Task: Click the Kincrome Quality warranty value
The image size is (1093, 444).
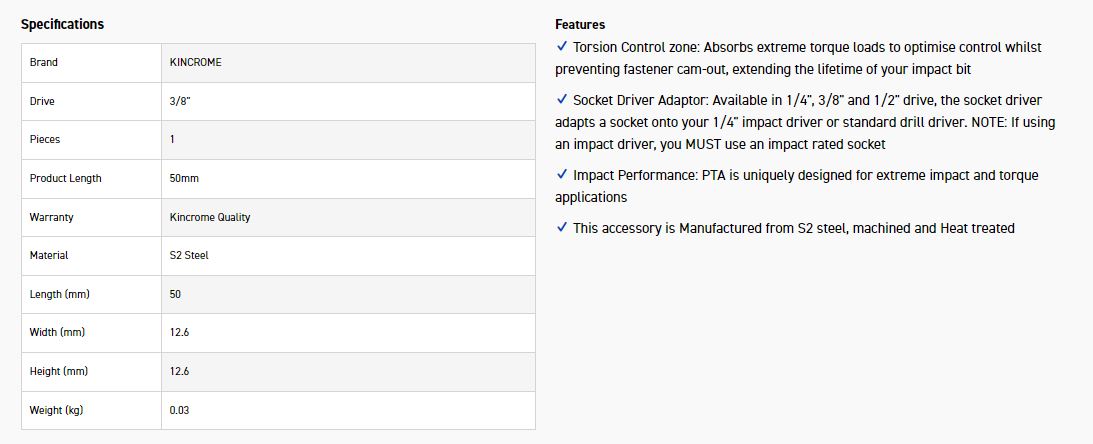Action: pos(210,217)
